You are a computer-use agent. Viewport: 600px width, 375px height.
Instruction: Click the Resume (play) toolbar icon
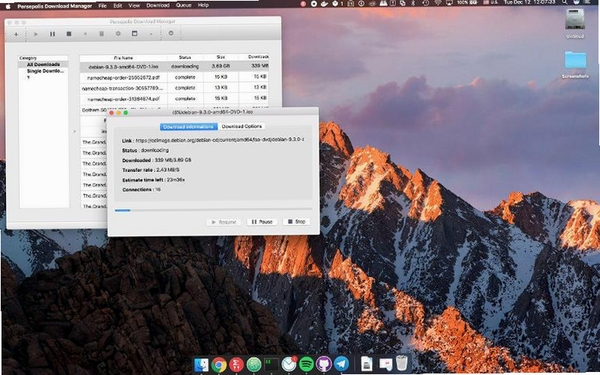36,34
